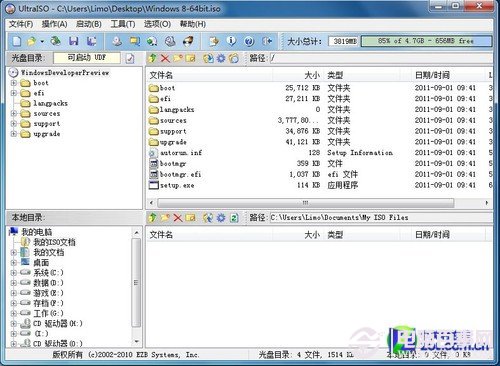
Task: Sort disc files by 大小 column
Action: point(297,75)
